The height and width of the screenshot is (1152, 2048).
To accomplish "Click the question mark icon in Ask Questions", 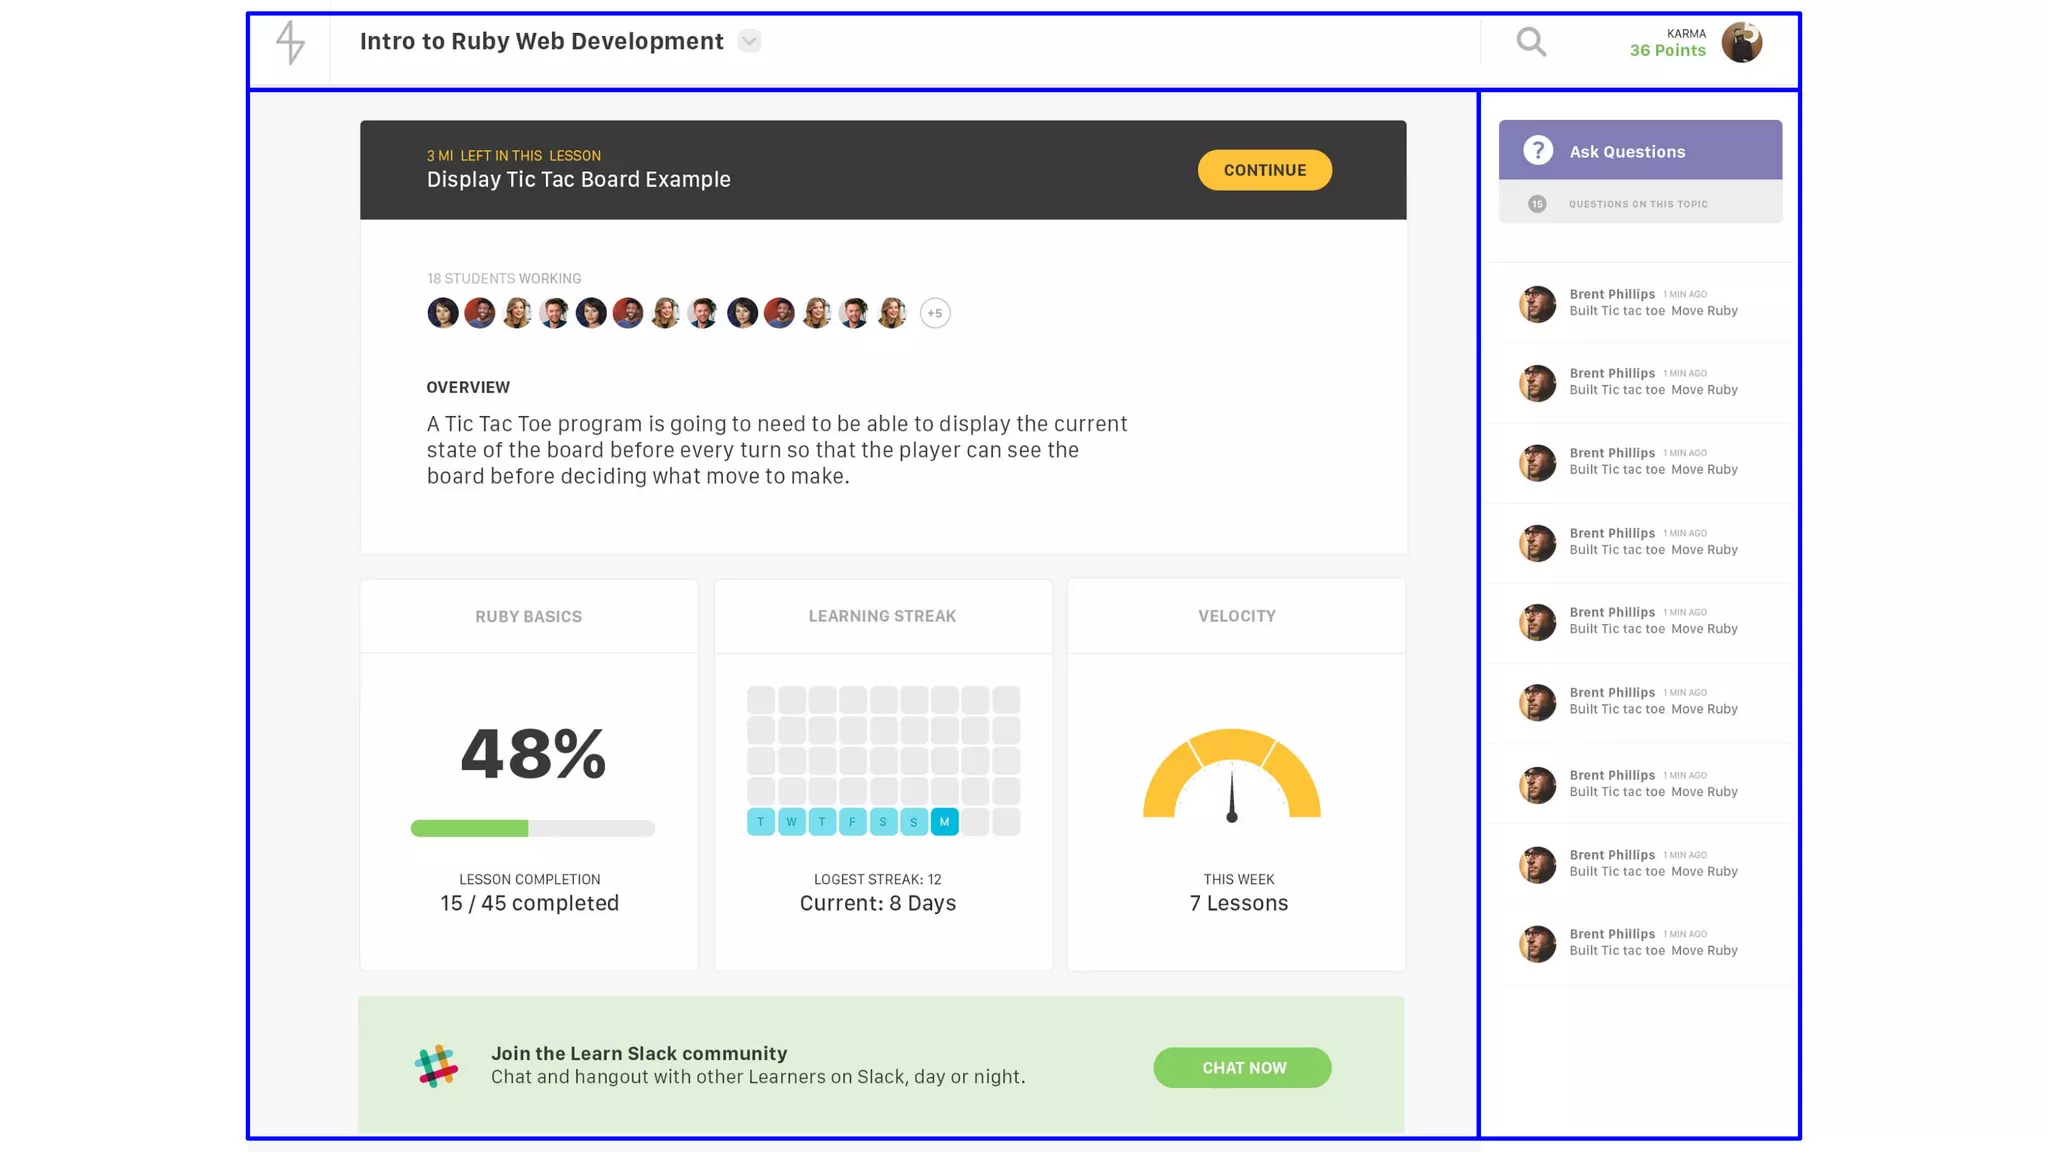I will (x=1538, y=151).
